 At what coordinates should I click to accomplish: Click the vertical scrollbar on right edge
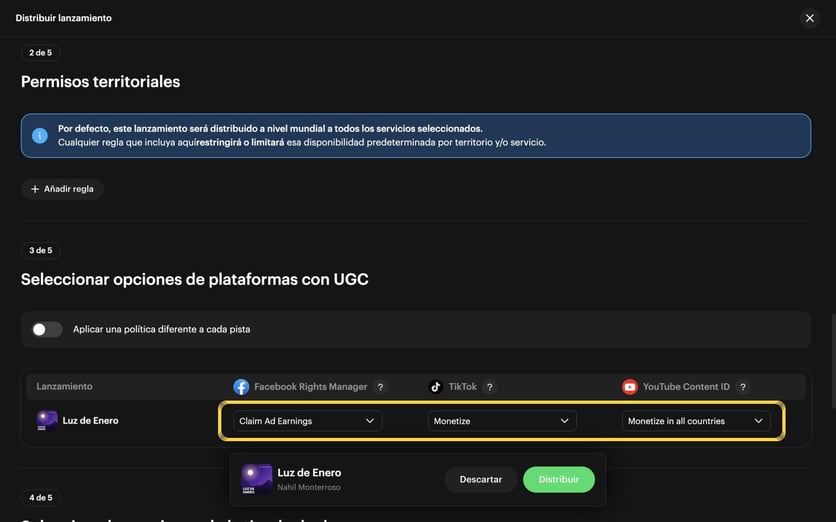(833, 361)
